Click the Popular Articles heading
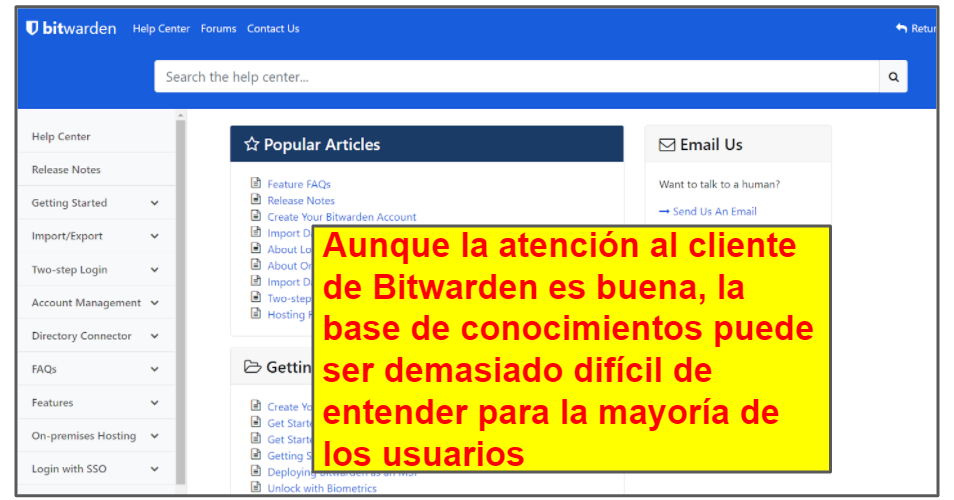Screen dimensions: 954x500 coord(321,144)
